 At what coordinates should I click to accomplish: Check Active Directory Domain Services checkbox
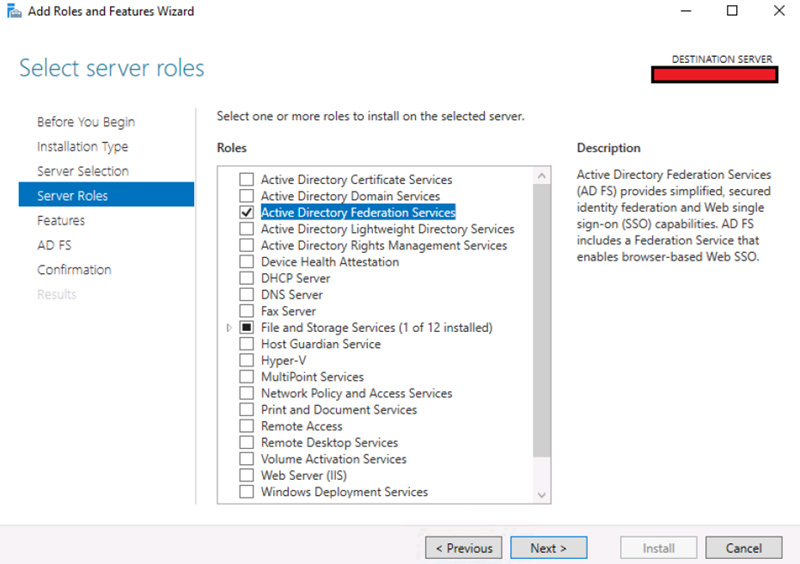pos(246,196)
